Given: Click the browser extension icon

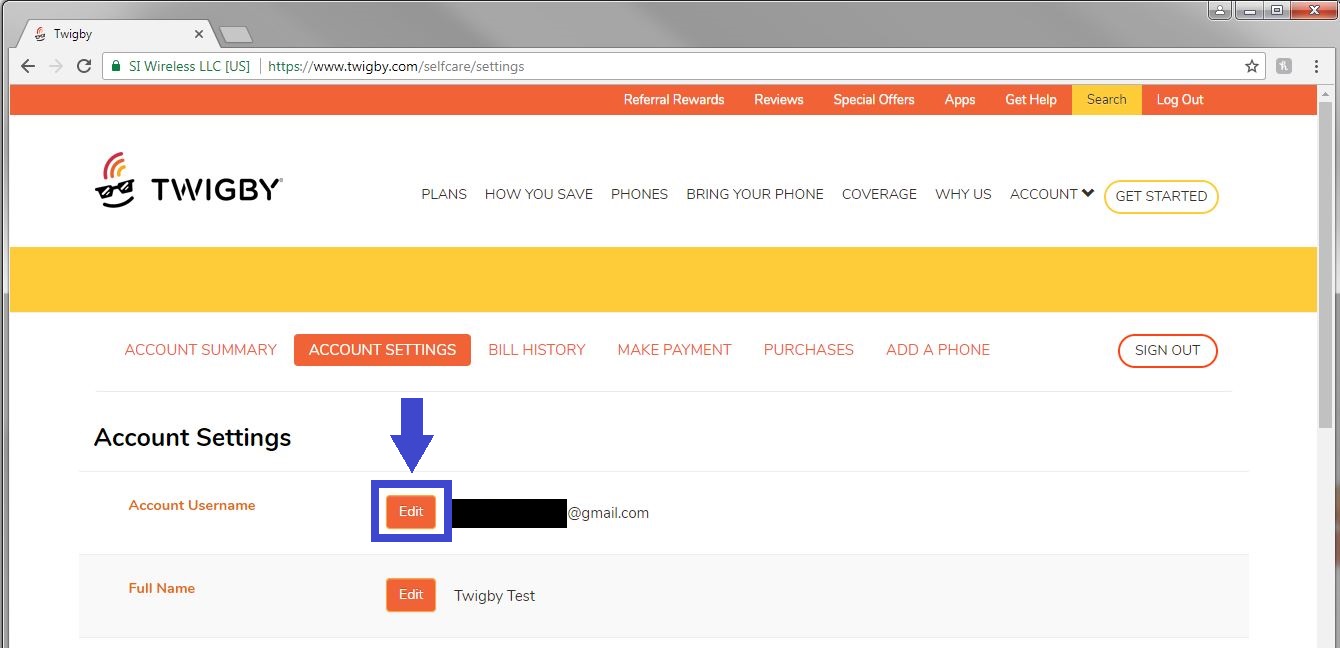Looking at the screenshot, I should click(x=1284, y=67).
